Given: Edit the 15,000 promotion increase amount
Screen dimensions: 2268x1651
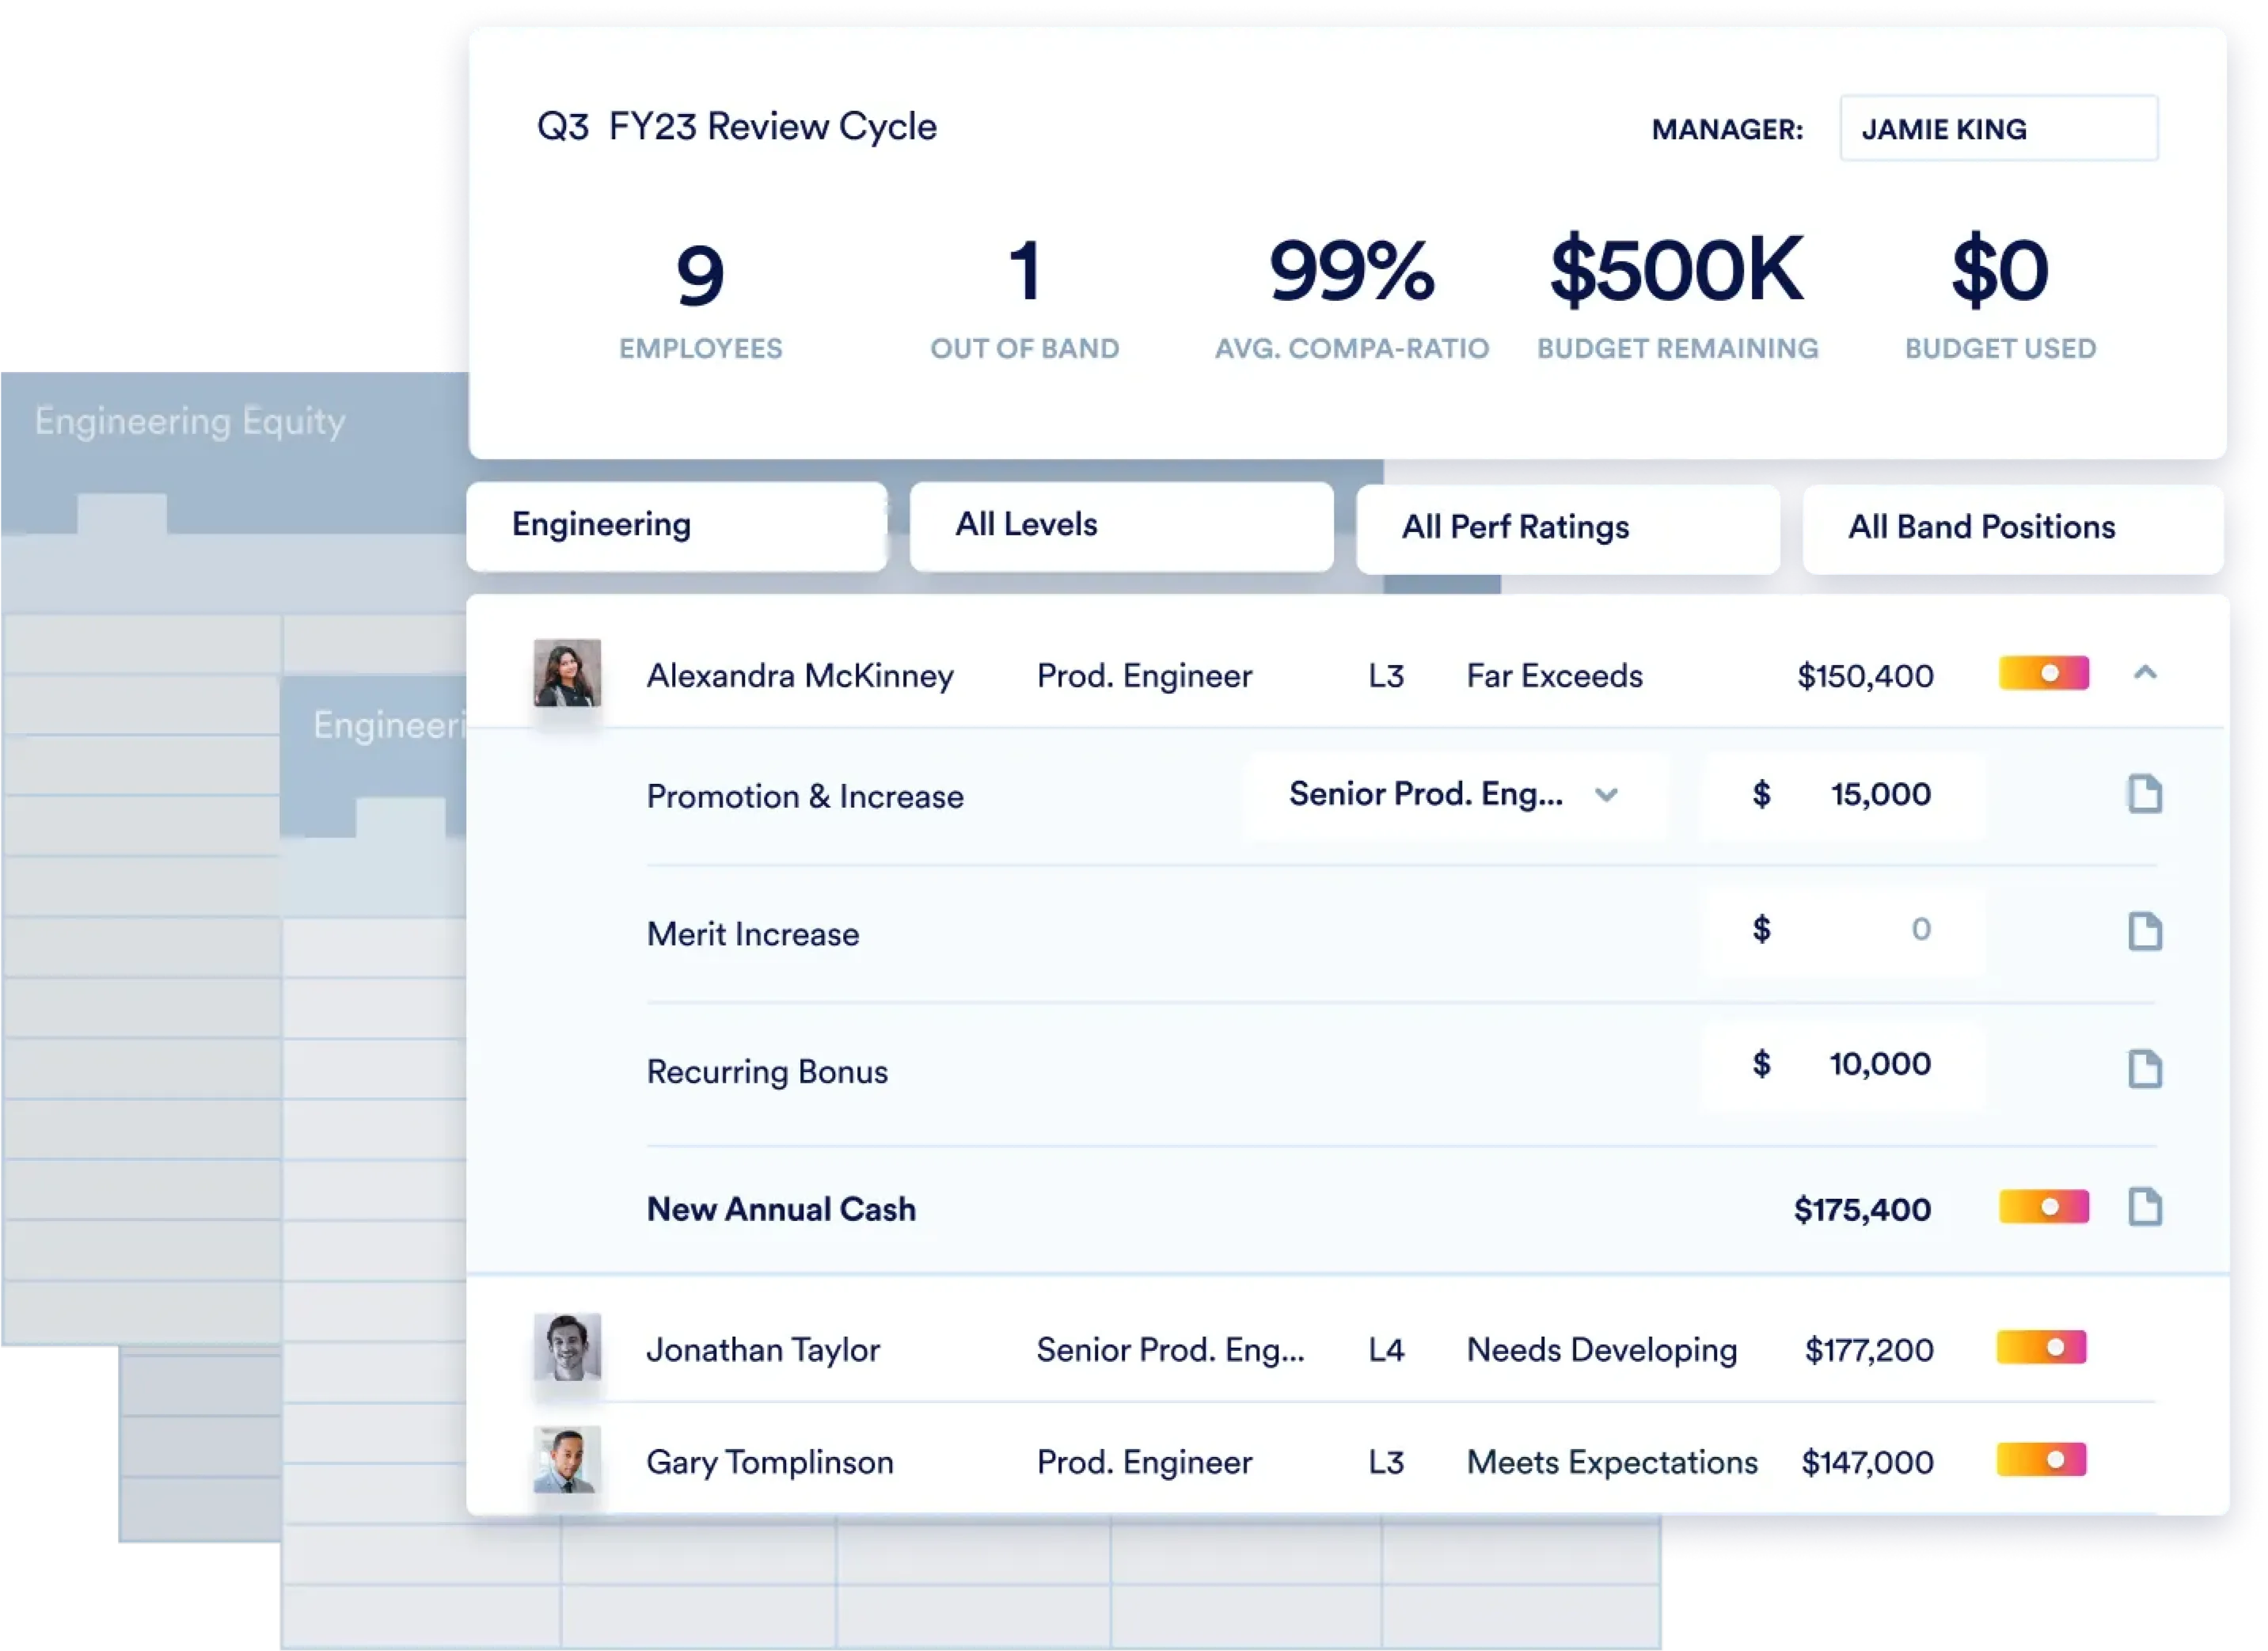Looking at the screenshot, I should (1883, 795).
